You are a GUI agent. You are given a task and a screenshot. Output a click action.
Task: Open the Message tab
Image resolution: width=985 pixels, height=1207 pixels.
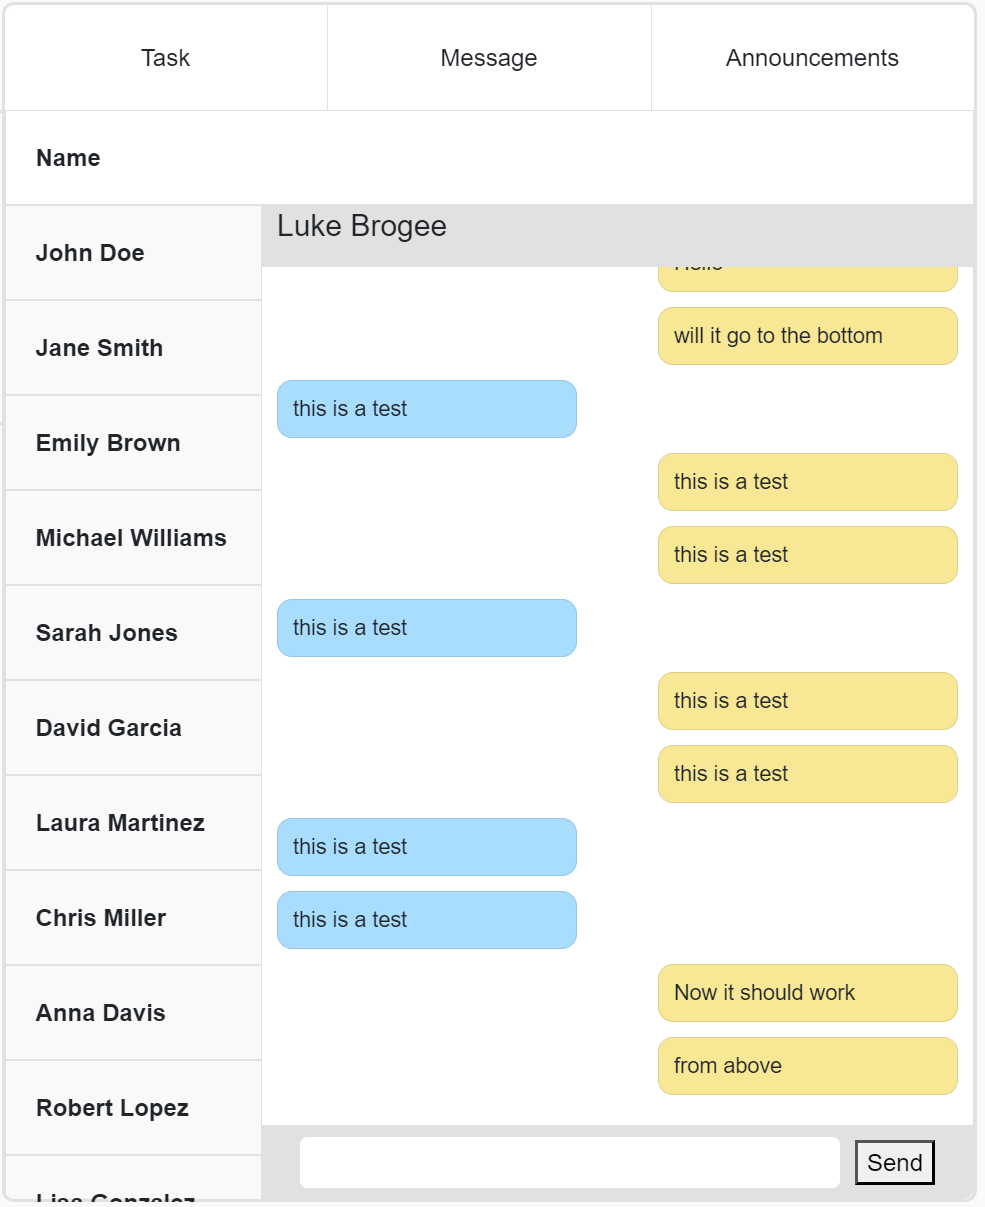488,57
